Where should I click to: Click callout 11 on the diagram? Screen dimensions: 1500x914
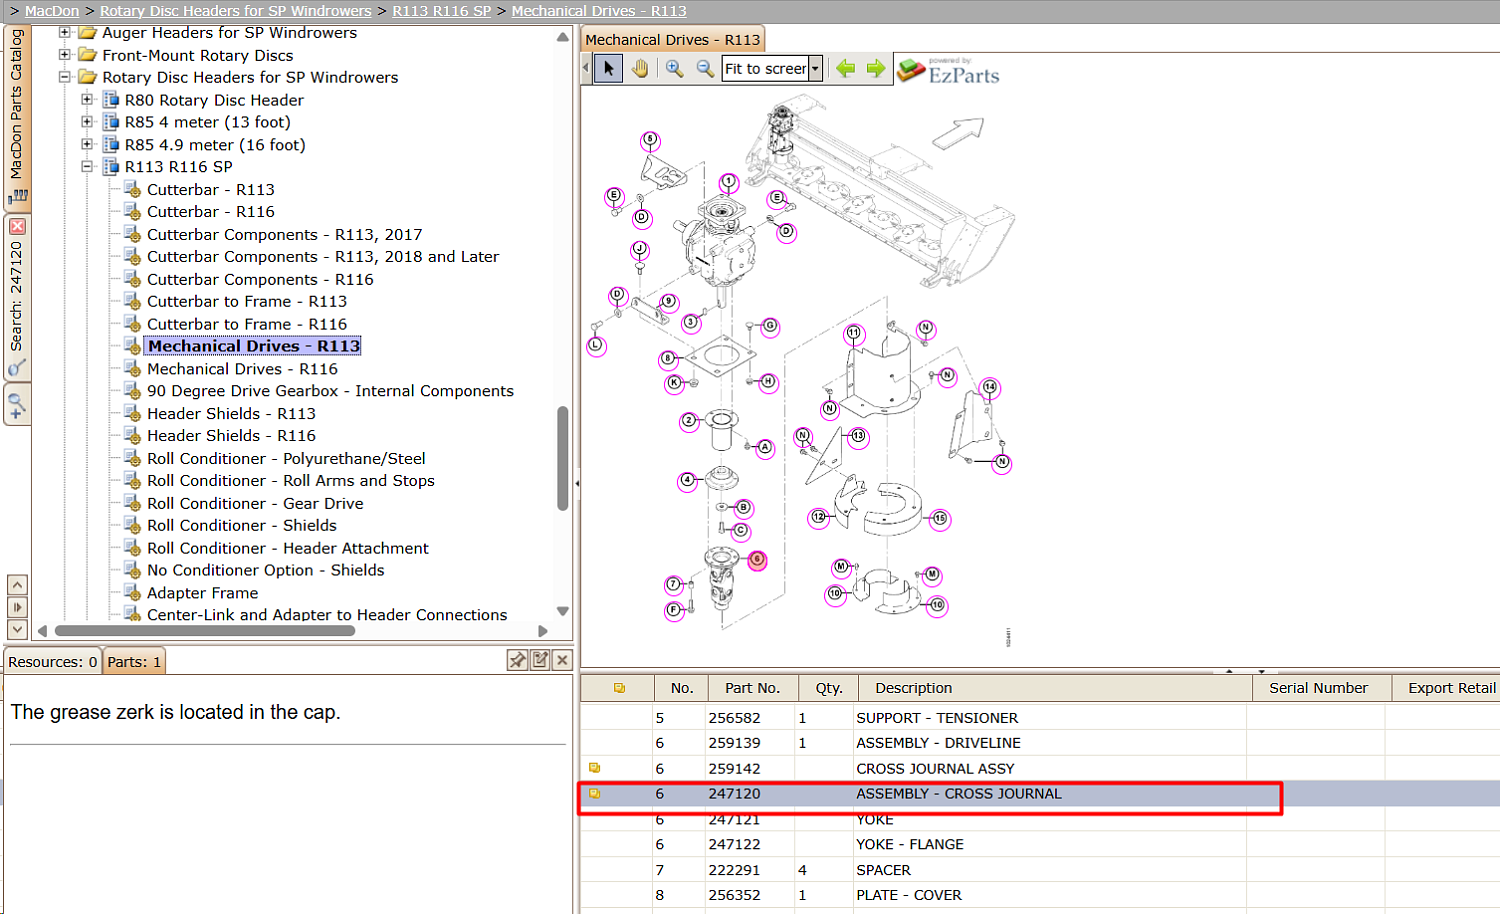(853, 332)
